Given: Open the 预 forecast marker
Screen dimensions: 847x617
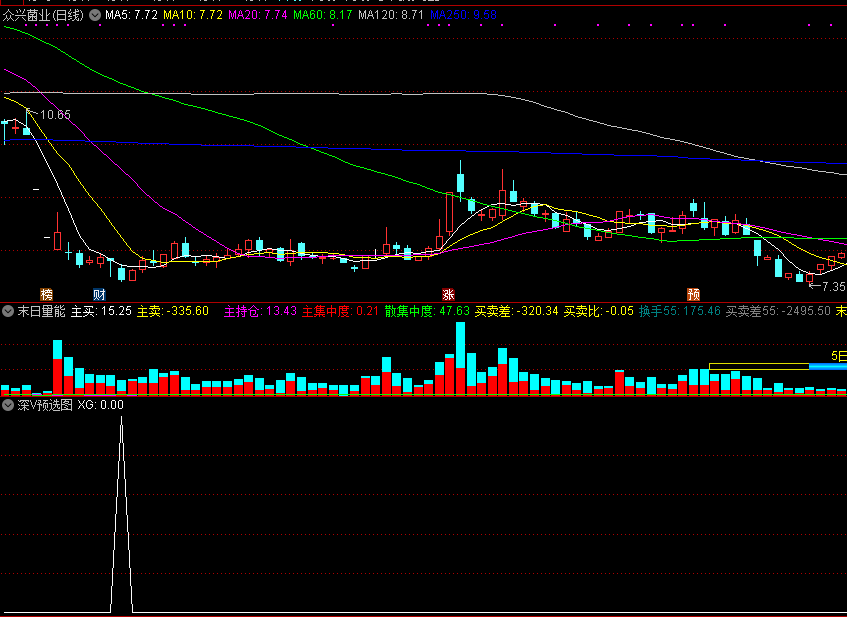Looking at the screenshot, I should pos(694,294).
